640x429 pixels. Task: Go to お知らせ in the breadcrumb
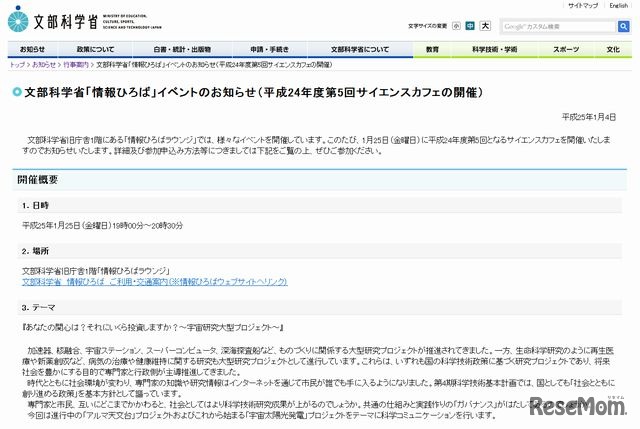click(x=44, y=65)
